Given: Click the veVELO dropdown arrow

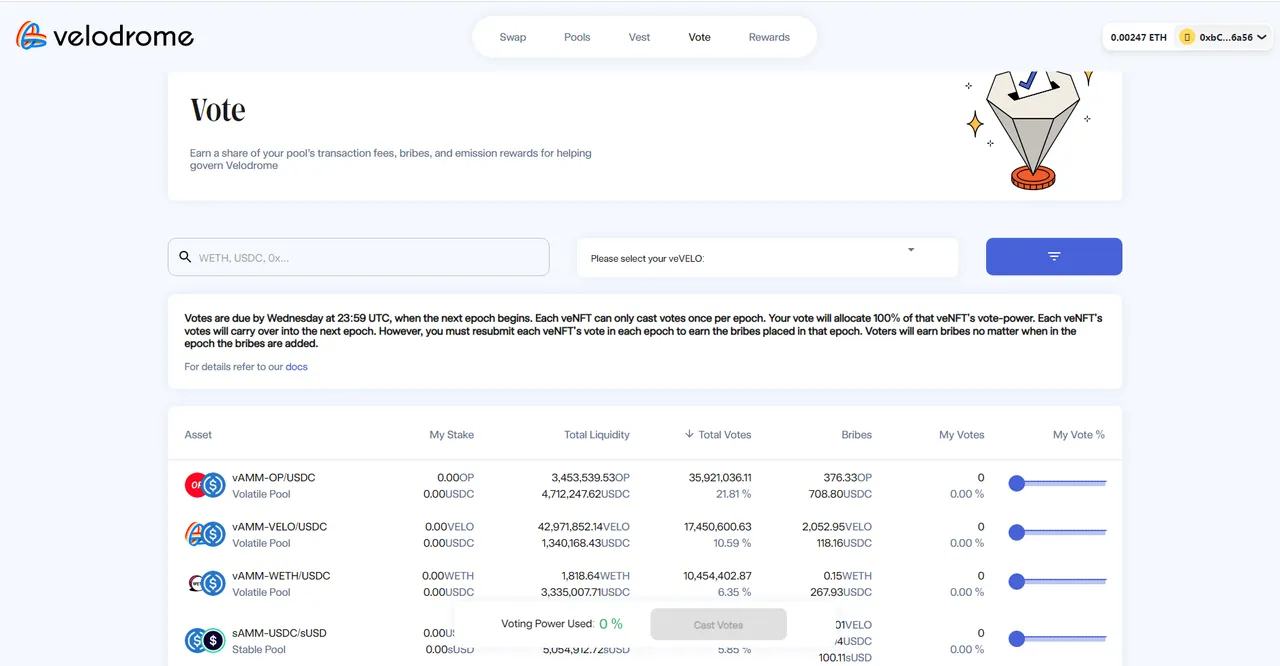Looking at the screenshot, I should (911, 250).
